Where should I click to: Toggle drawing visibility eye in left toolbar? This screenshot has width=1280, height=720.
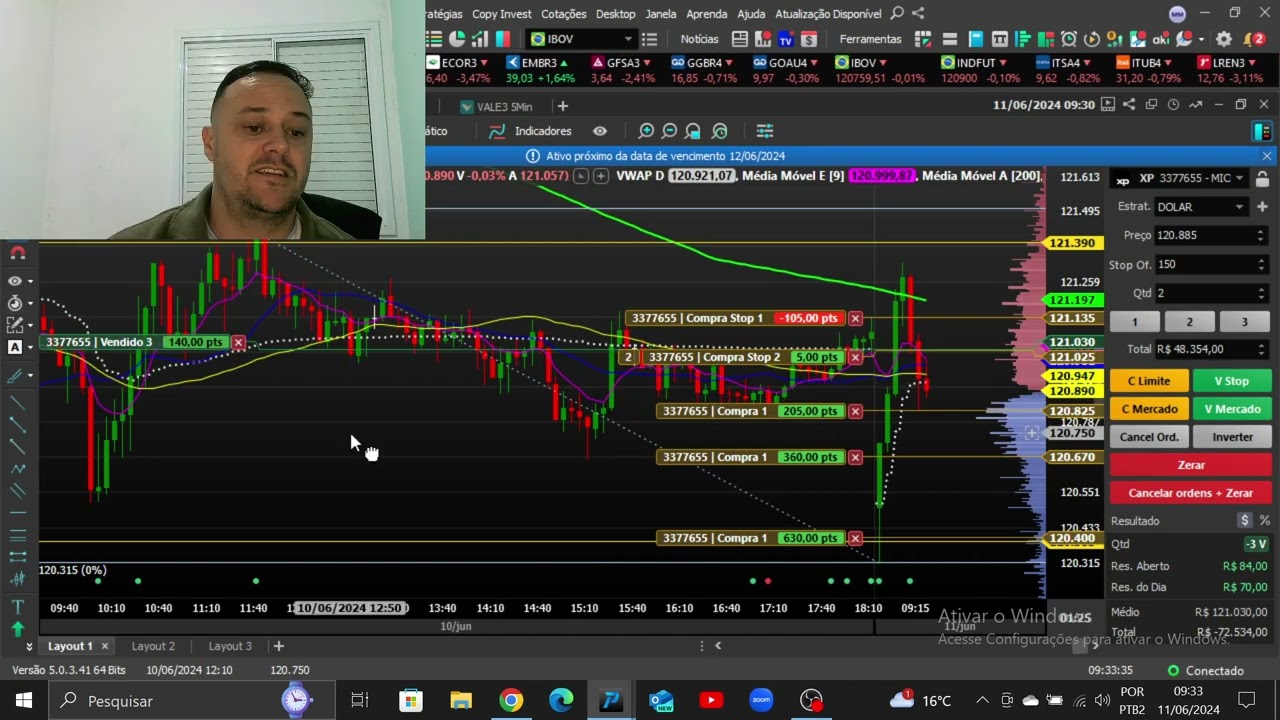tap(15, 281)
